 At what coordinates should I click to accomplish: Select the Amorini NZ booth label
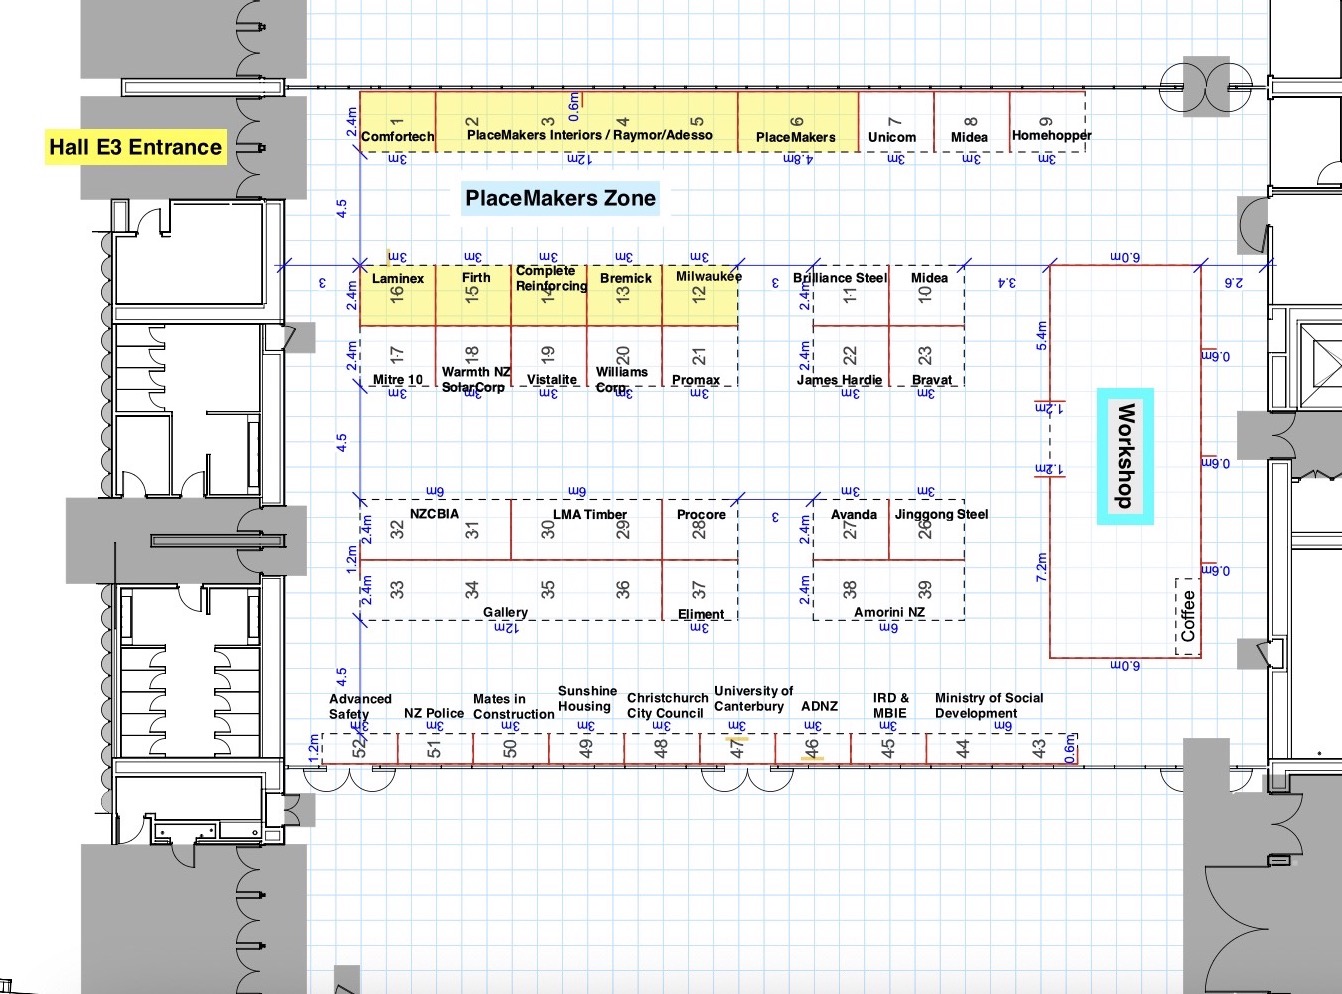(x=887, y=611)
